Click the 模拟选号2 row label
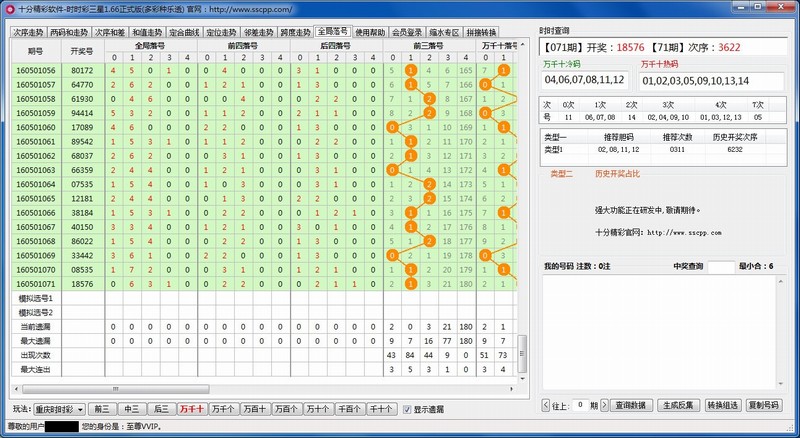This screenshot has width=800, height=438. point(36,313)
